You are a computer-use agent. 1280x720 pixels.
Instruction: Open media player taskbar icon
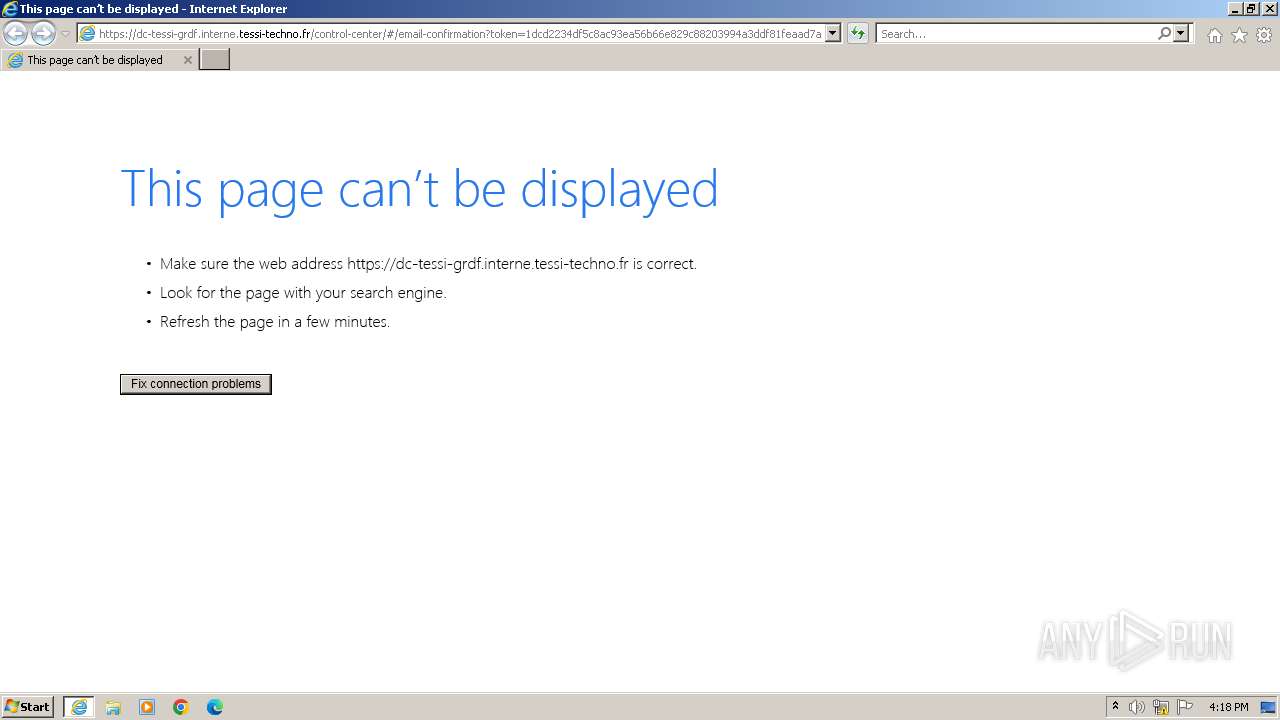point(147,707)
